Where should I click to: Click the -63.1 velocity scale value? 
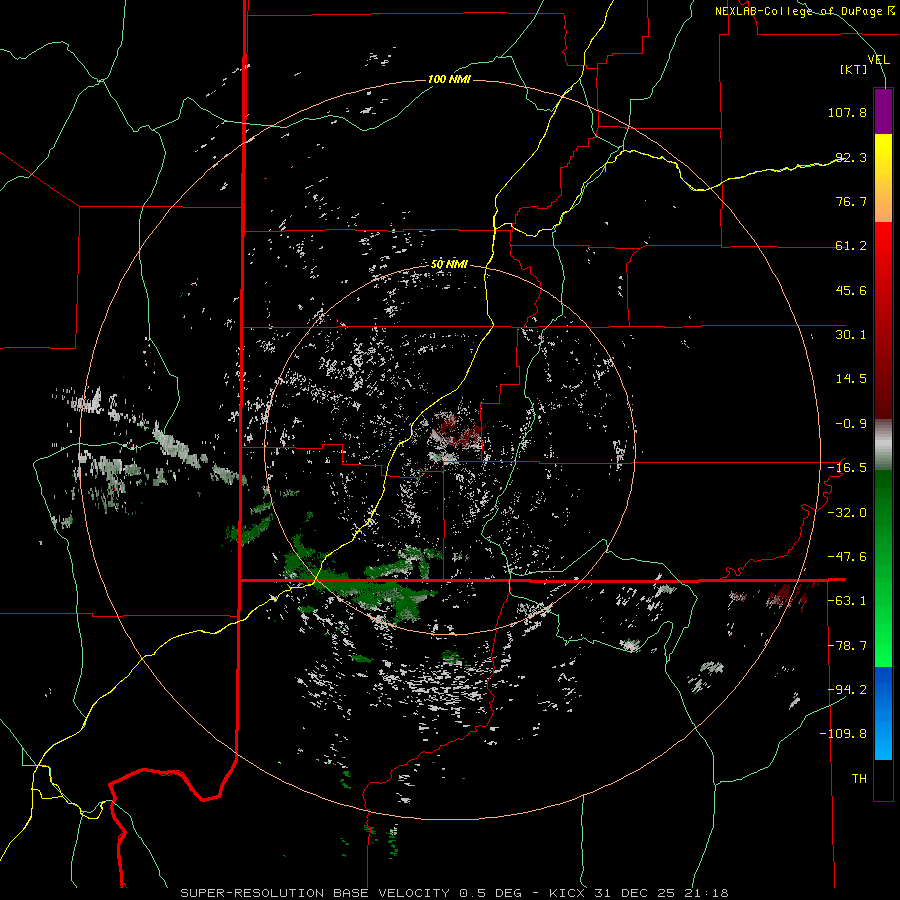point(847,601)
